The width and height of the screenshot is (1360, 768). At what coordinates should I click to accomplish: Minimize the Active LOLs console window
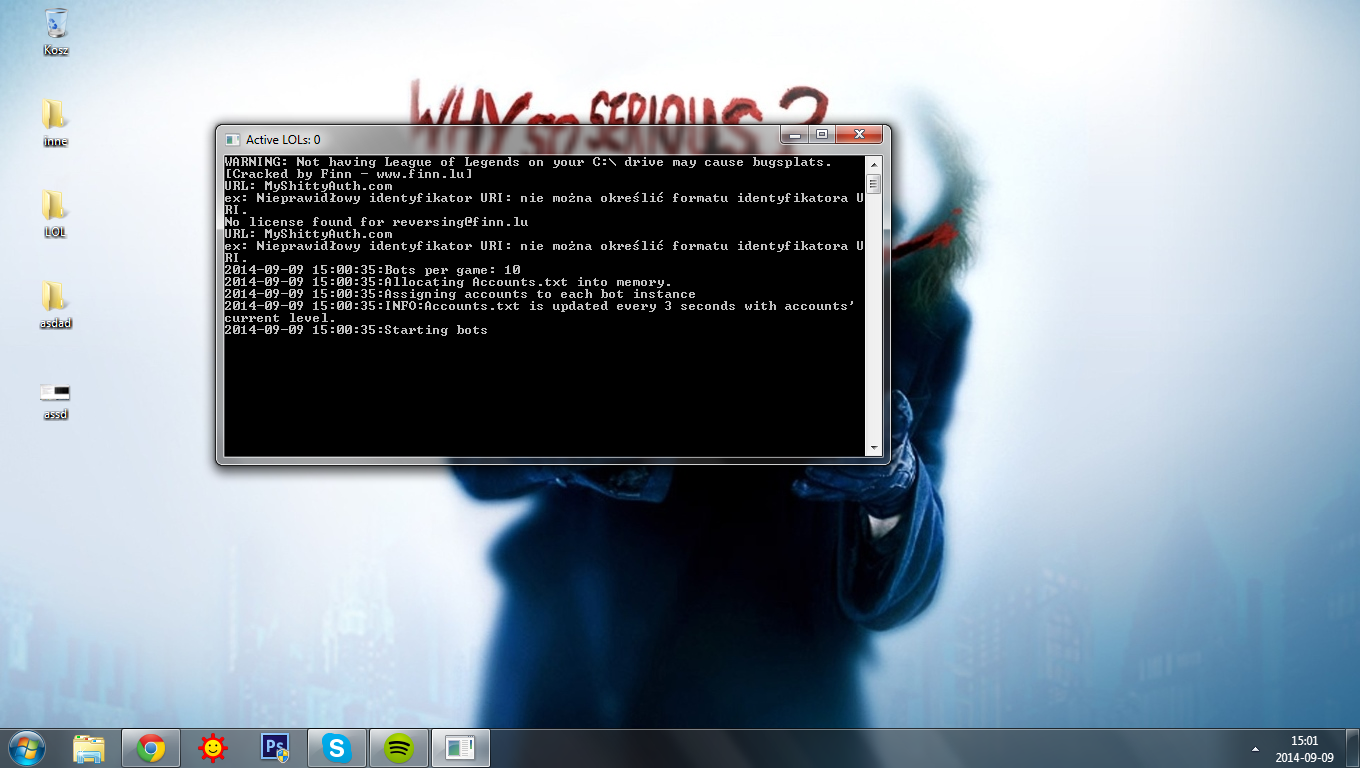[x=795, y=135]
